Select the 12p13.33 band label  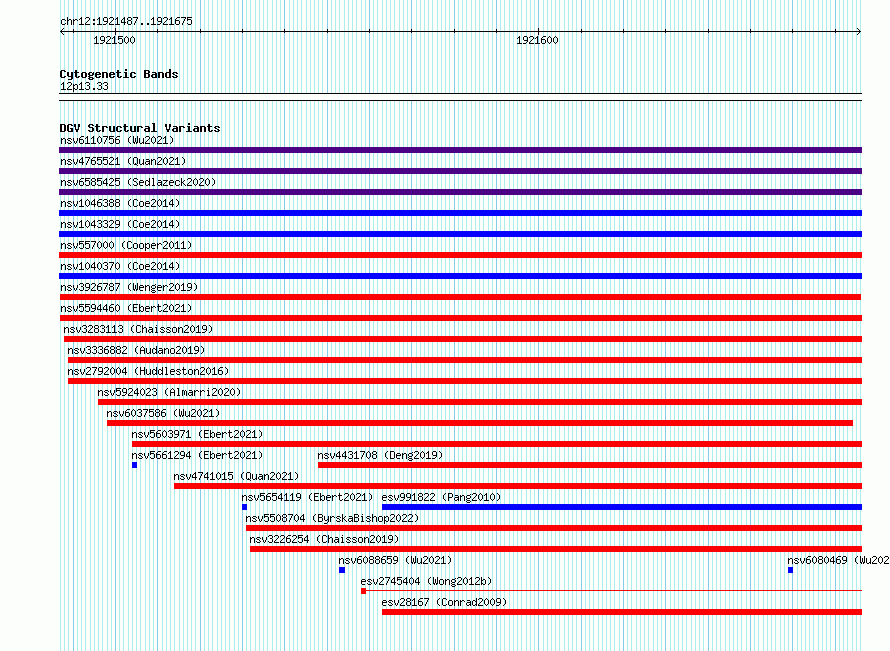[x=84, y=86]
